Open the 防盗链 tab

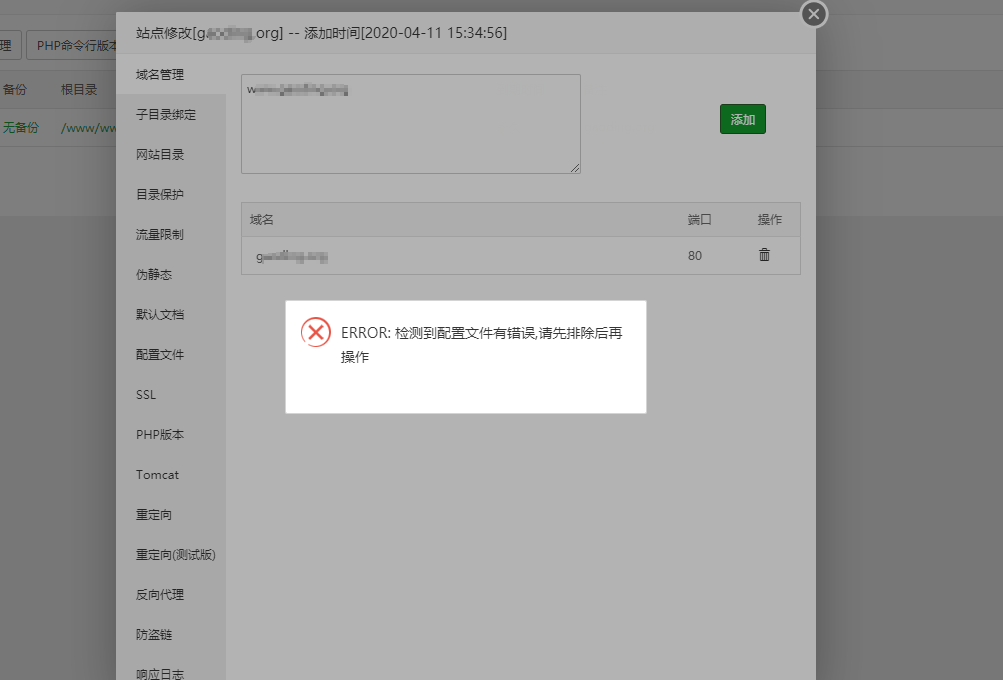154,635
